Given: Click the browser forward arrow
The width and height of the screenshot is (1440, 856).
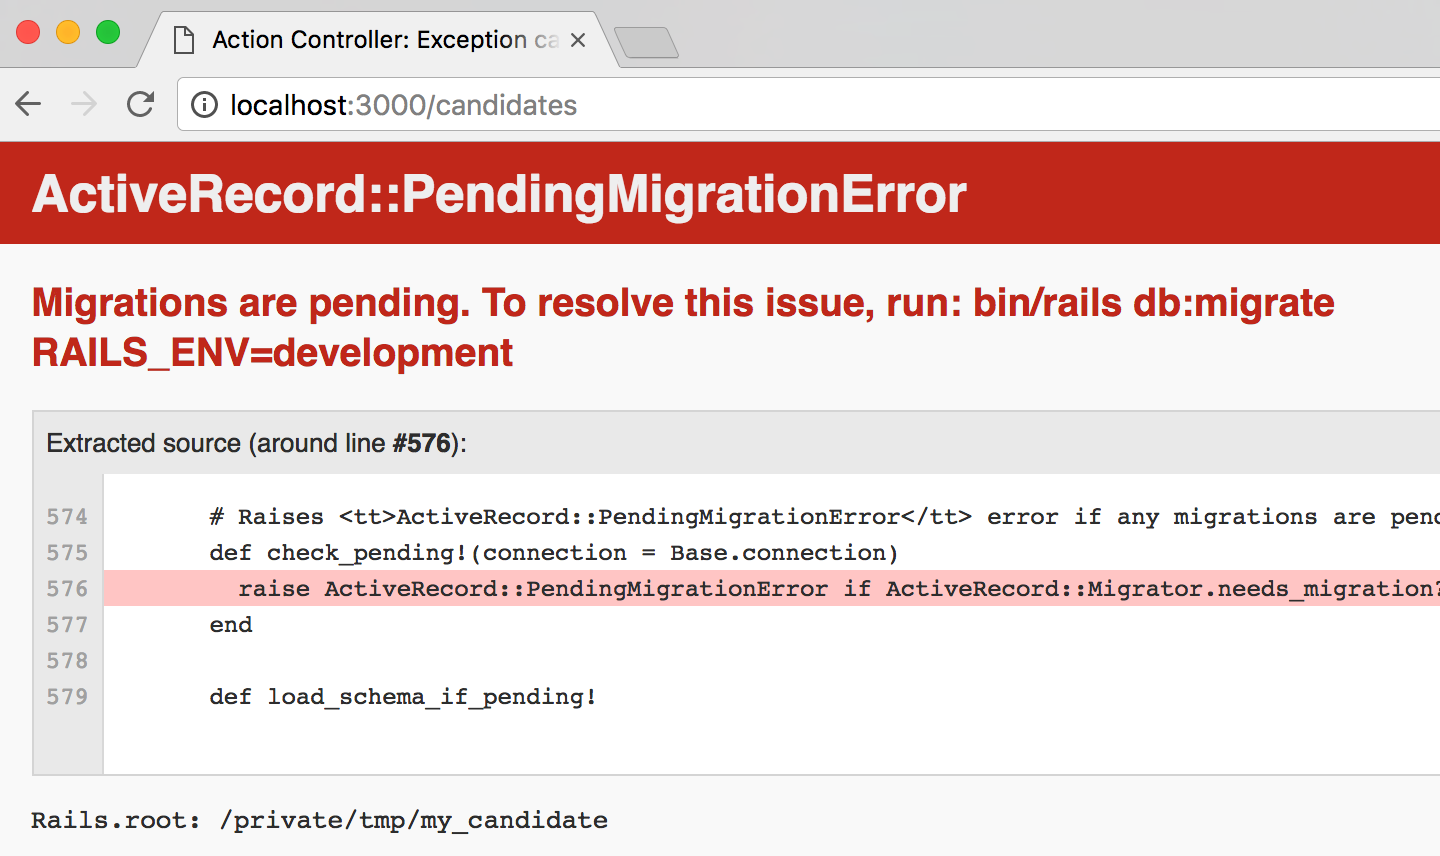Looking at the screenshot, I should (x=84, y=104).
